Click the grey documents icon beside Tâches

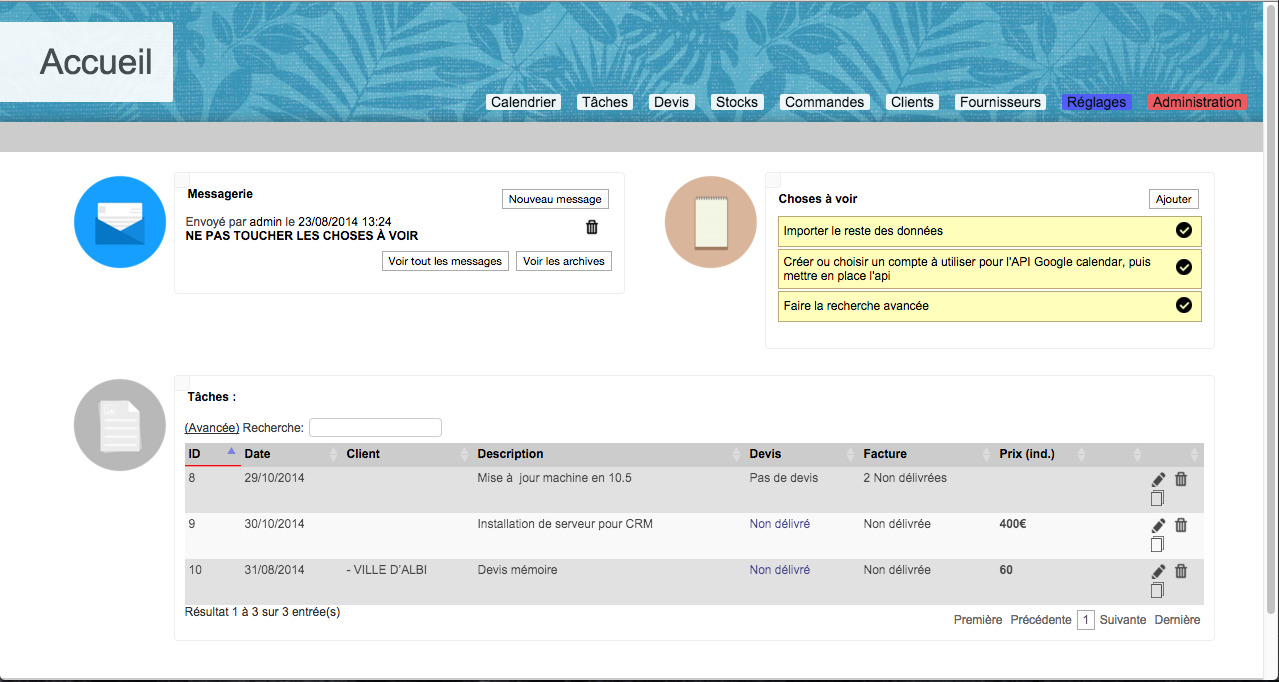[120, 425]
